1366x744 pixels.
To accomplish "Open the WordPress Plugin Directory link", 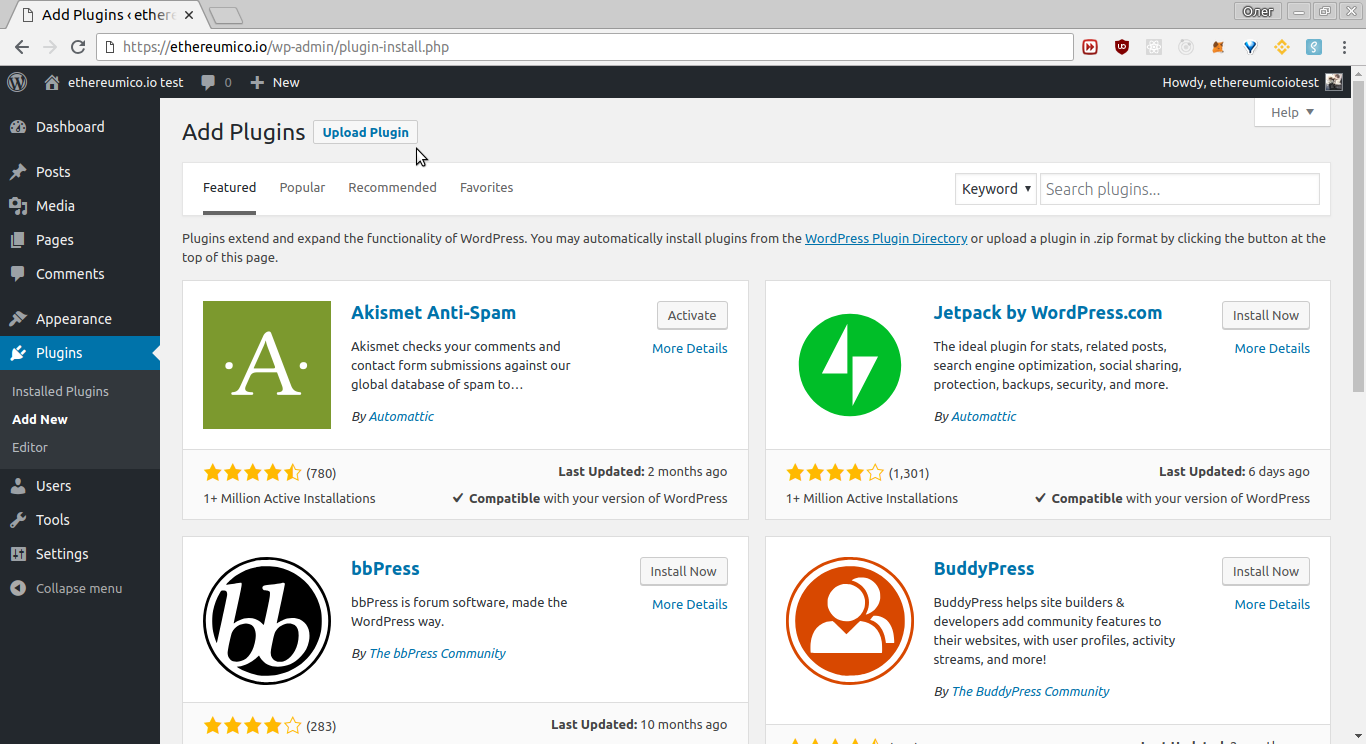I will (886, 238).
